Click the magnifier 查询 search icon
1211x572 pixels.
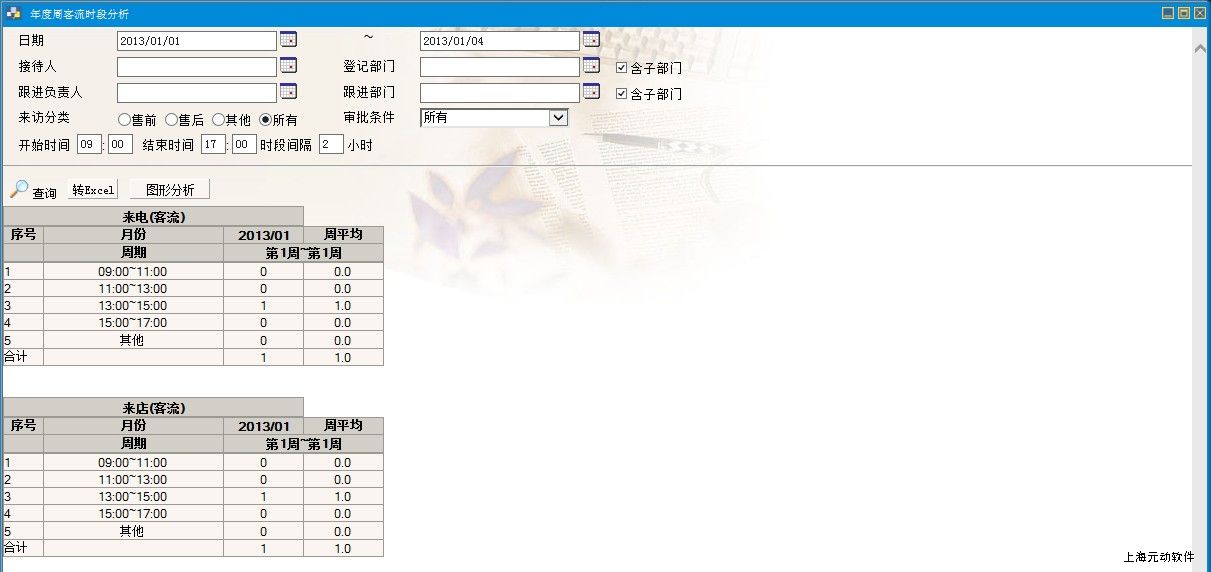20,189
